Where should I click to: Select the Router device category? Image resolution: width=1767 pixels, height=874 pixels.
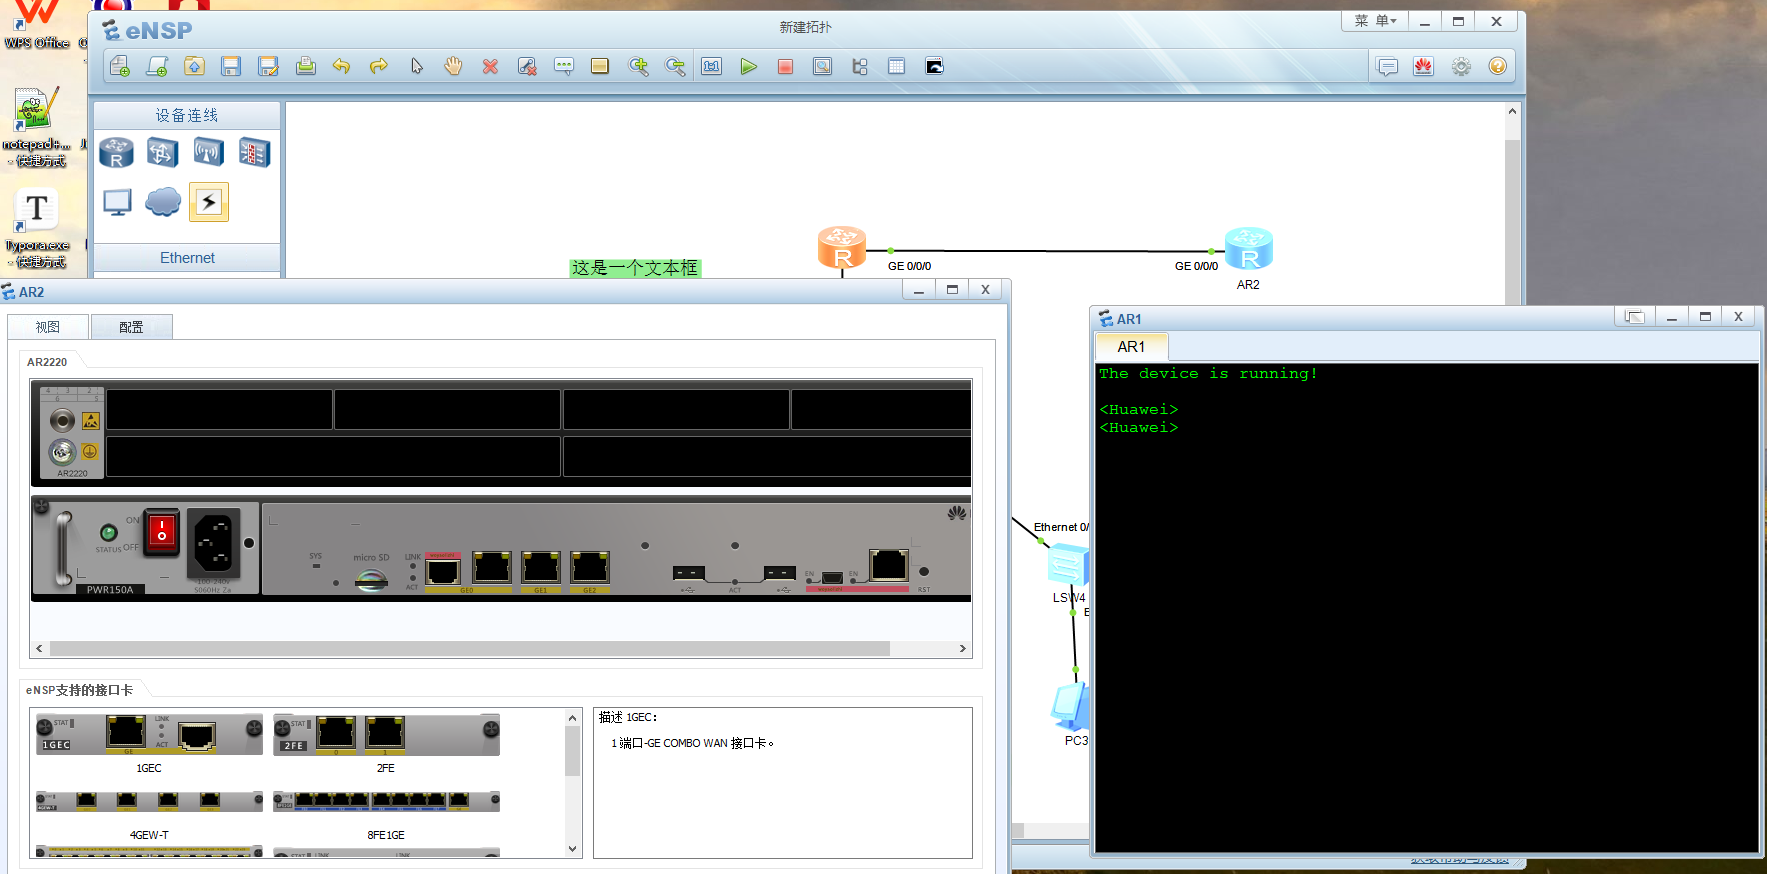coord(116,152)
